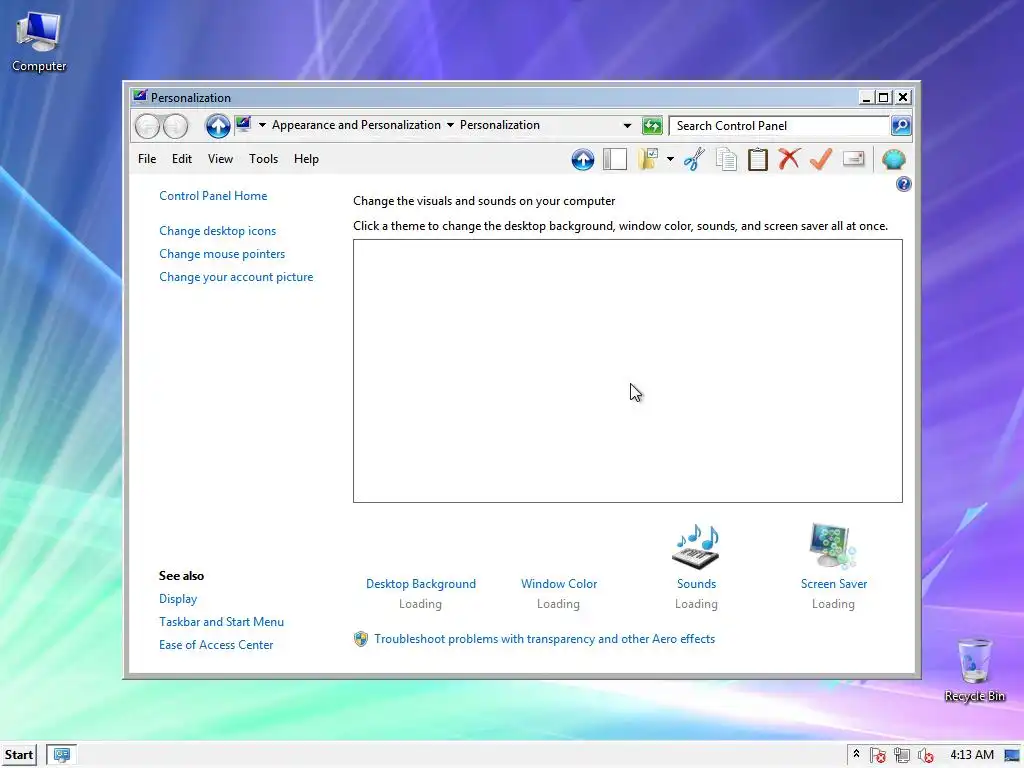The height and width of the screenshot is (768, 1024).
Task: Click Action Center flag tray icon
Action: tap(878, 755)
